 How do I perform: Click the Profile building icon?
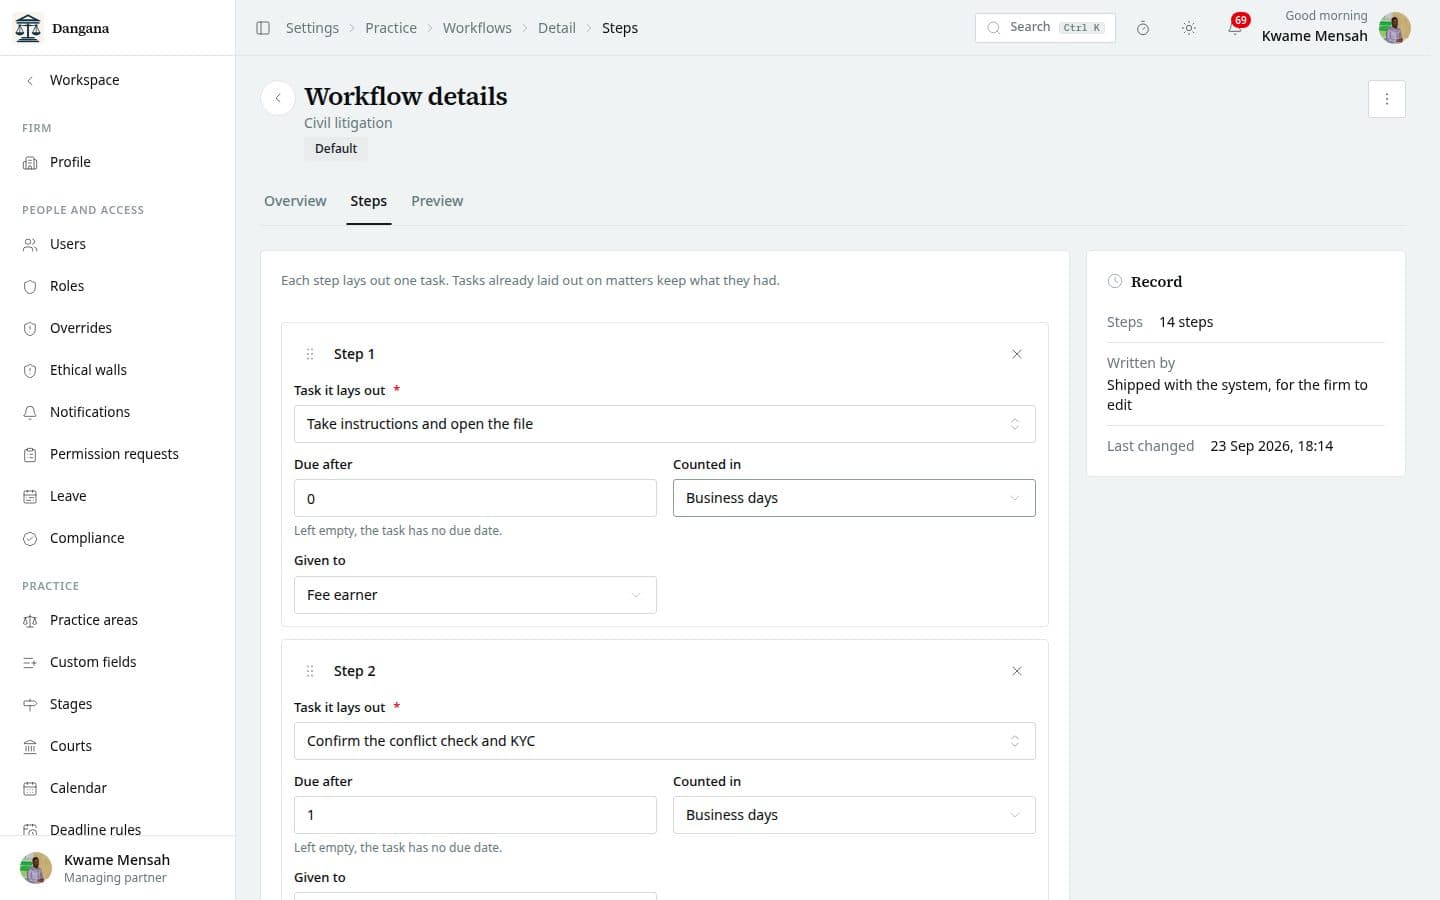tap(30, 162)
